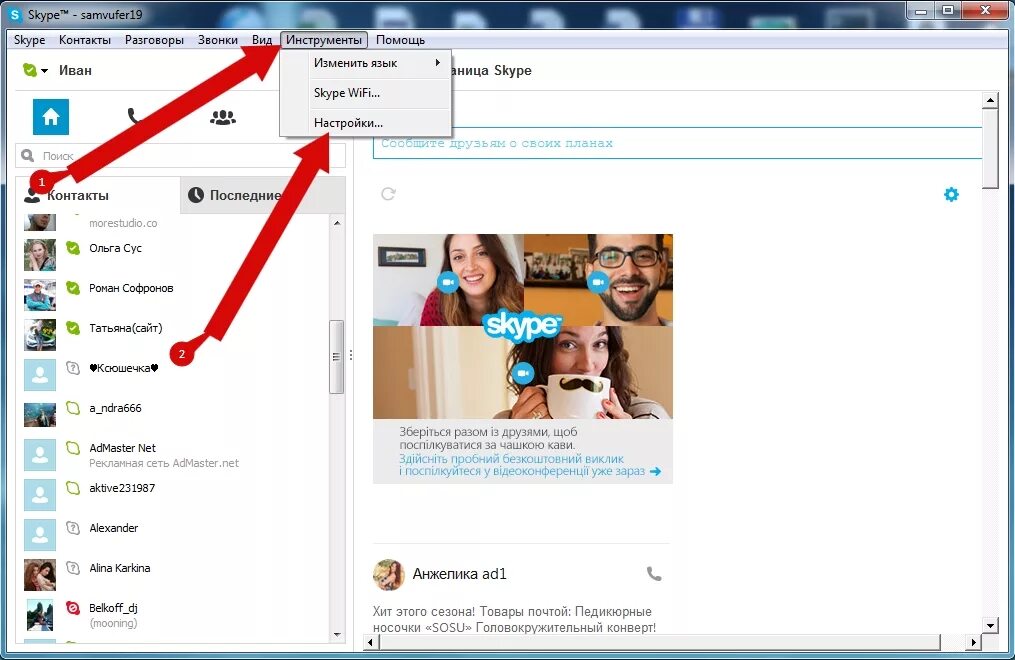Click Ольга Сус online status icon
1015x660 pixels.
tap(73, 248)
